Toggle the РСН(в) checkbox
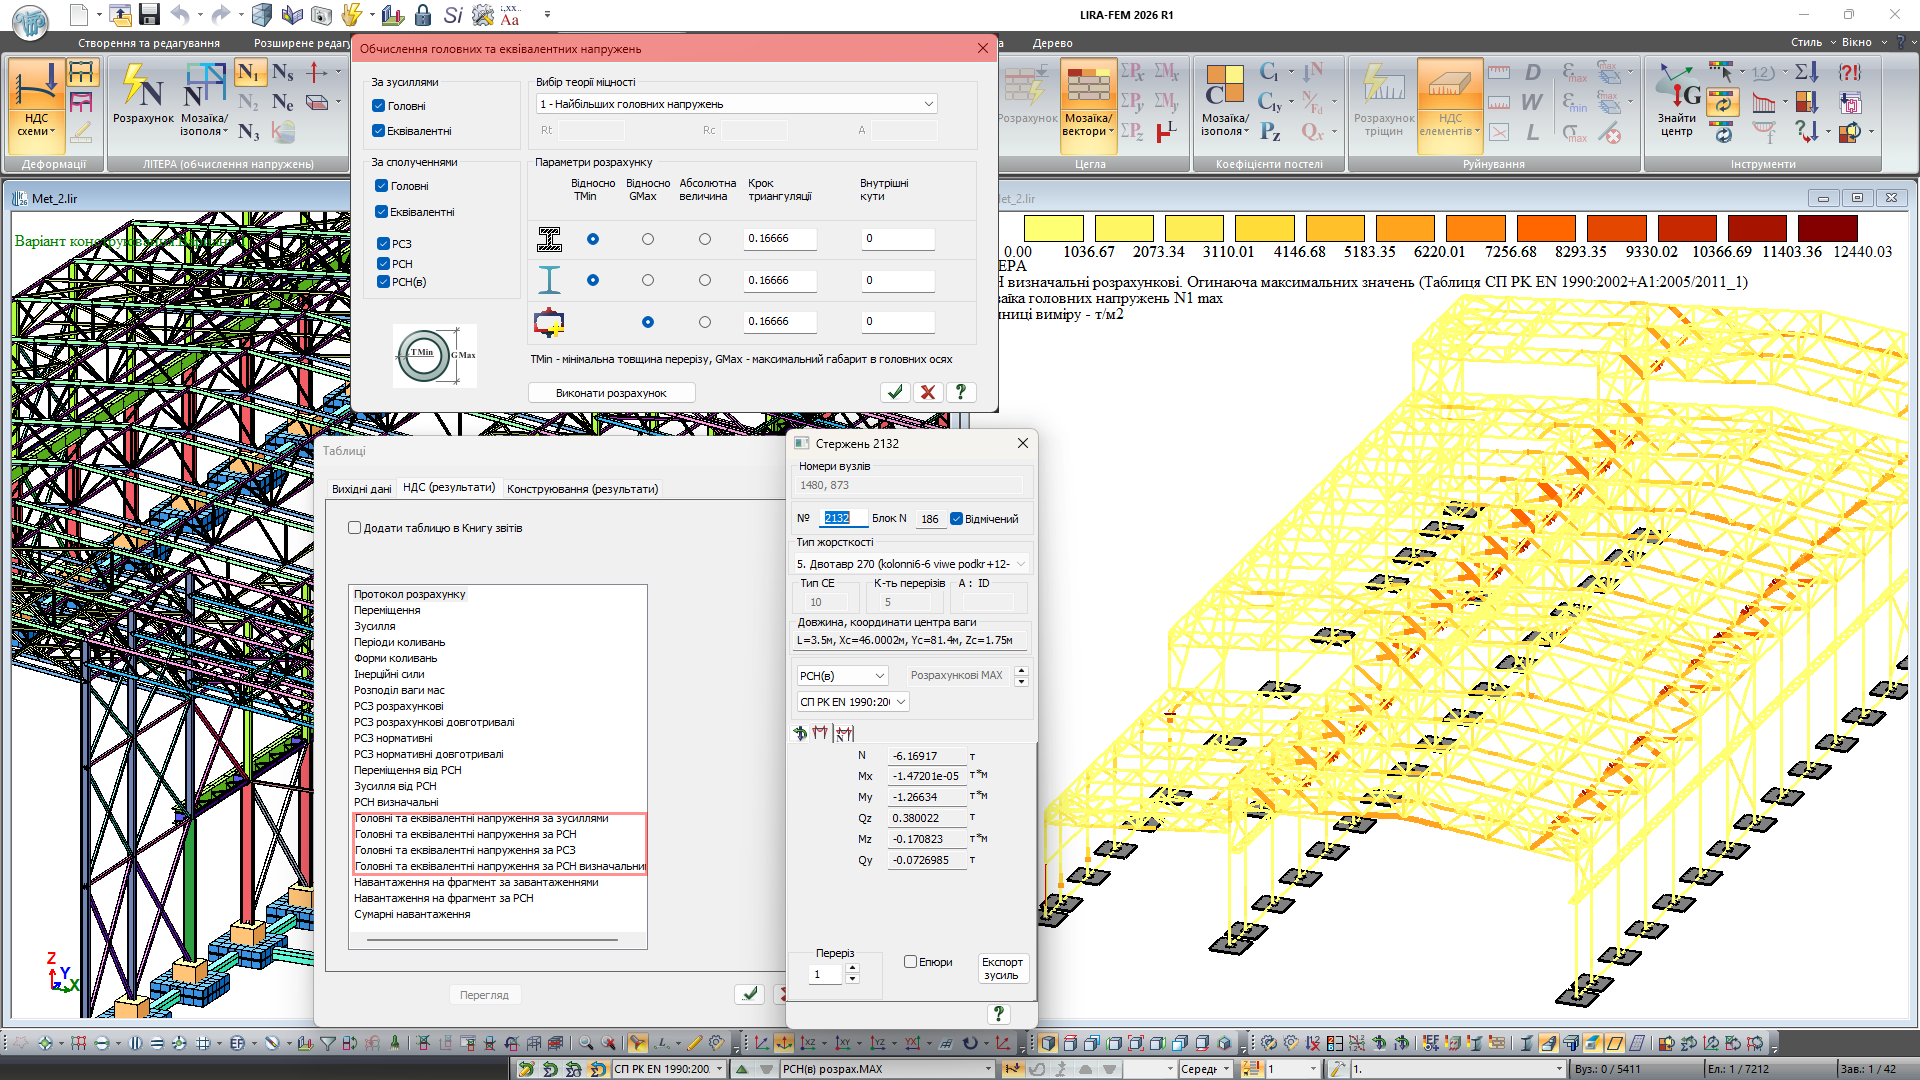 pos(383,282)
